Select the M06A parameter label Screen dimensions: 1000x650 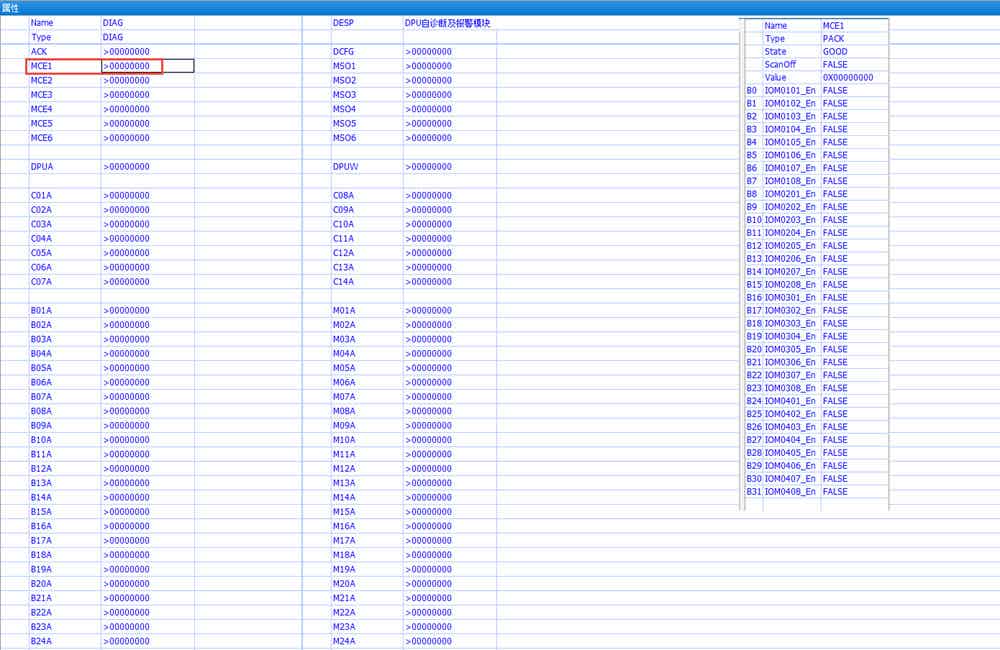344,382
